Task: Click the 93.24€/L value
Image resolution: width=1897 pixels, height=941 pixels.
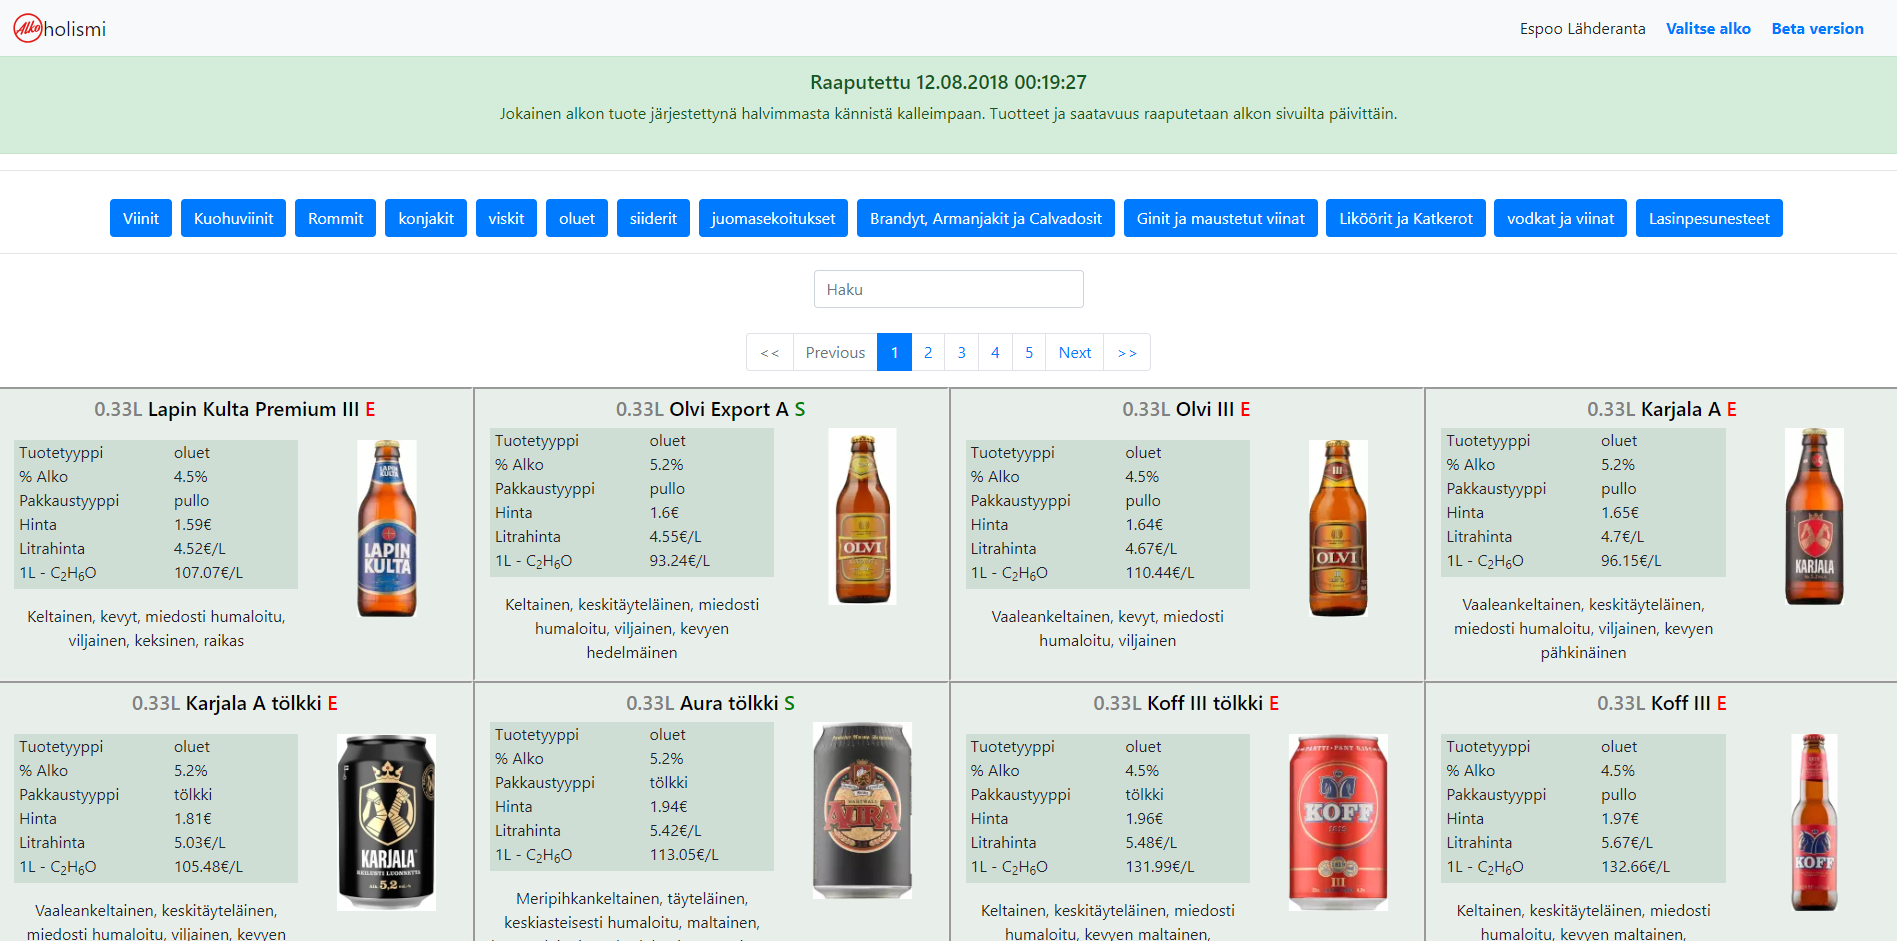Action: (x=679, y=560)
